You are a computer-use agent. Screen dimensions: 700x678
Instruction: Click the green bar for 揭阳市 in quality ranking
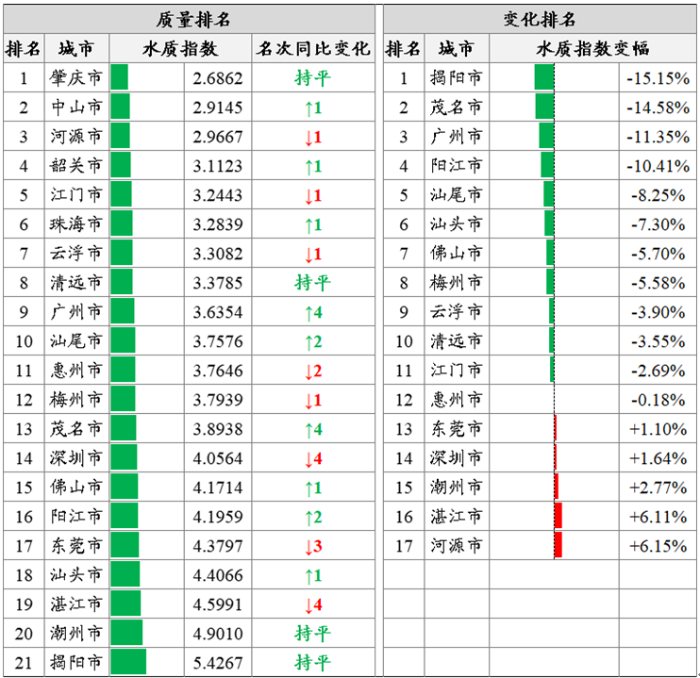tap(128, 662)
